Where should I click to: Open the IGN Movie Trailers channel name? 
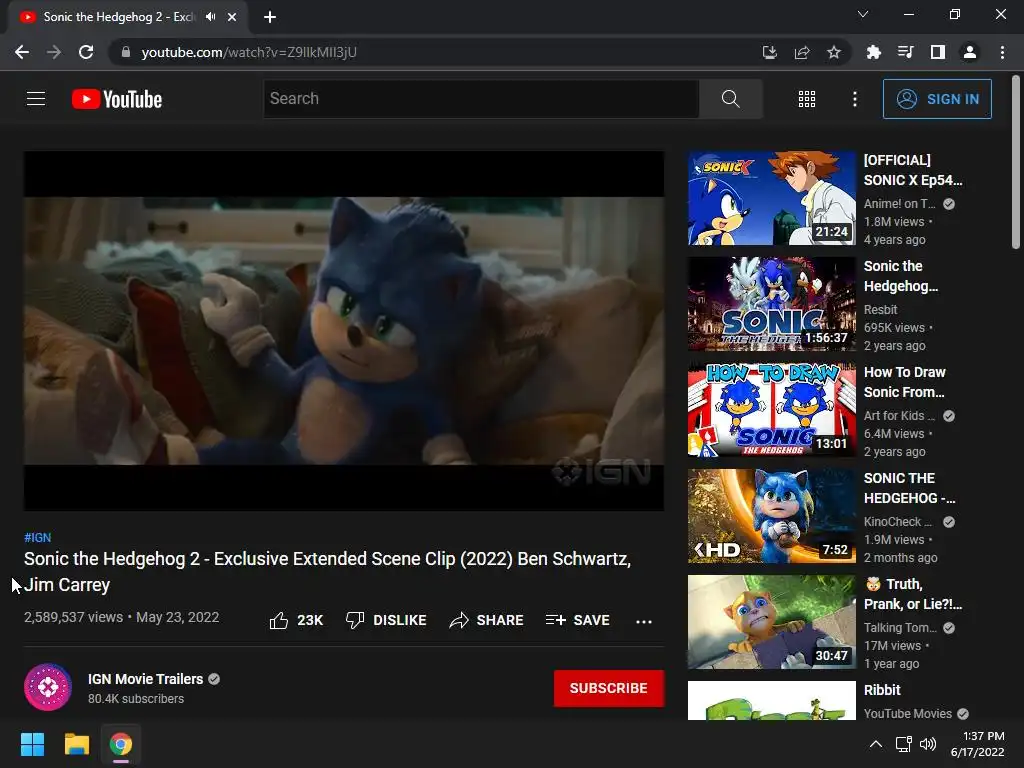(x=146, y=679)
